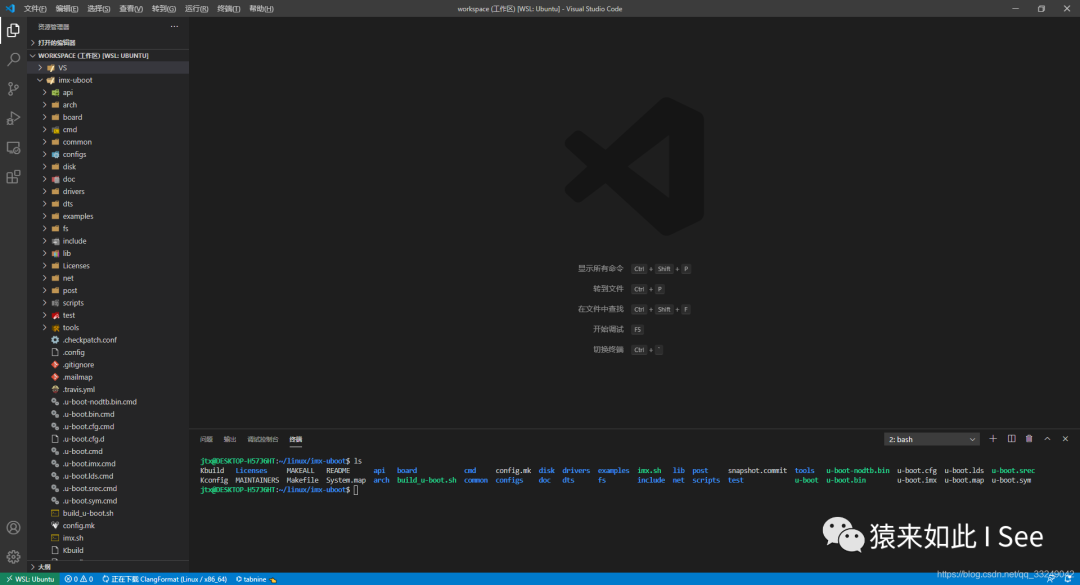Screen dimensions: 1080x585
Task: Open the Source Control view
Action: tap(13, 89)
